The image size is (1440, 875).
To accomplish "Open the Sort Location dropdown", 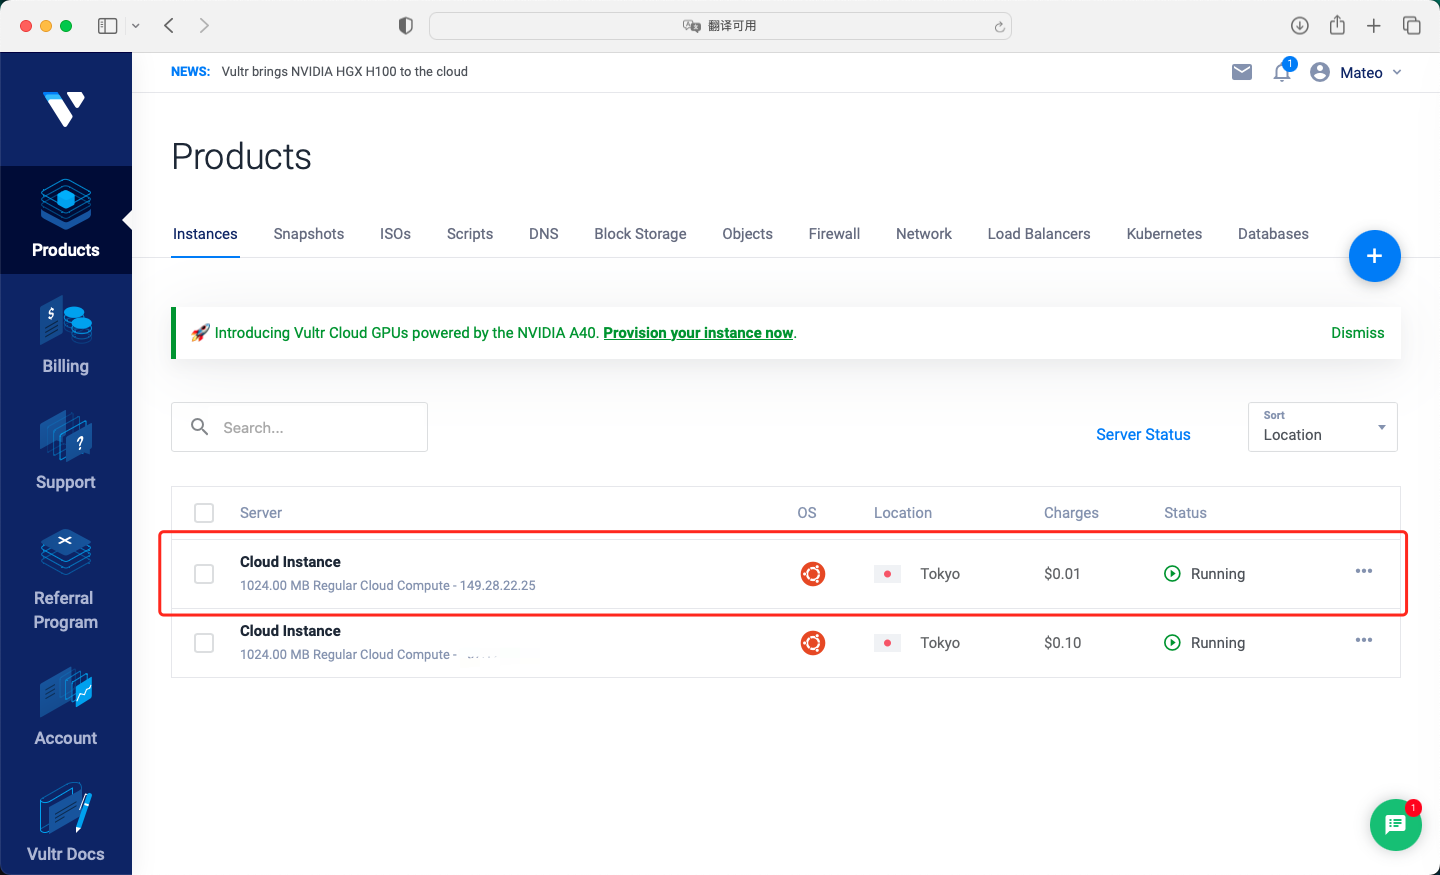I will click(1323, 427).
